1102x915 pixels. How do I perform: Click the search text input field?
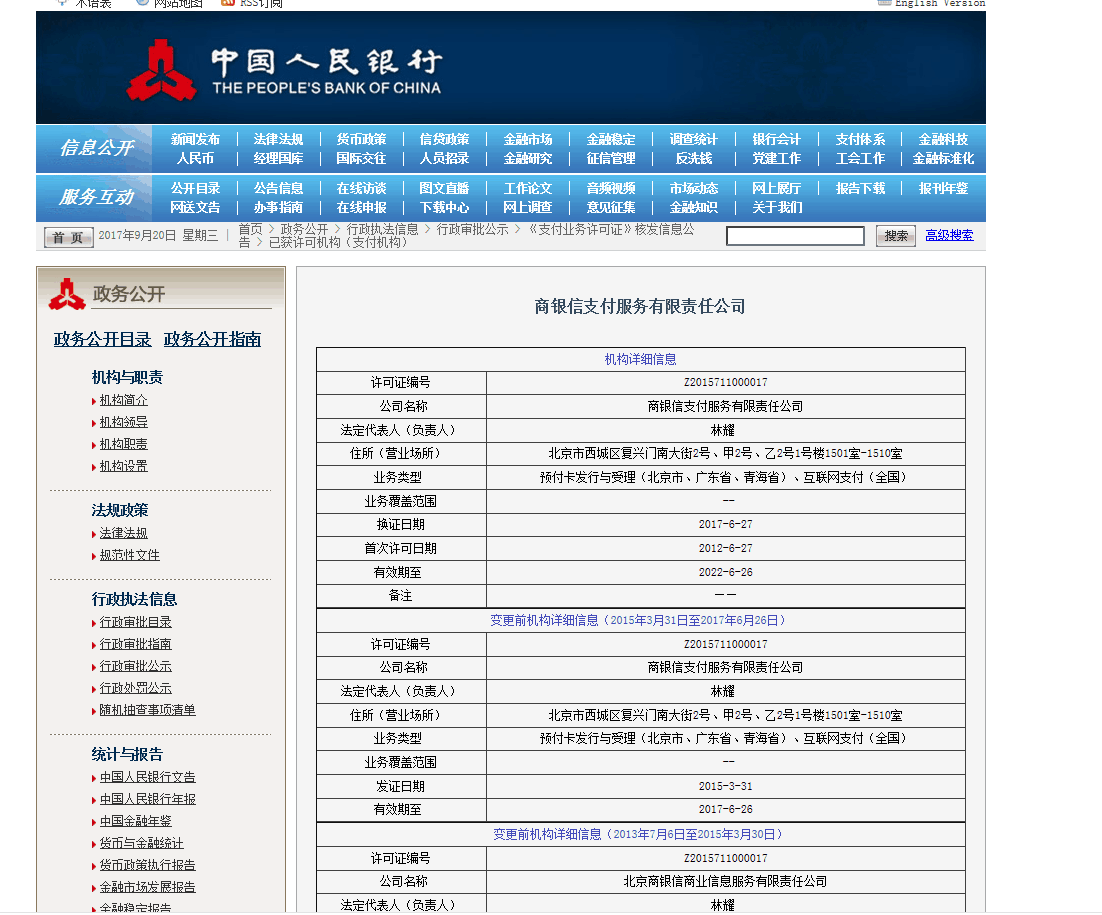[795, 235]
